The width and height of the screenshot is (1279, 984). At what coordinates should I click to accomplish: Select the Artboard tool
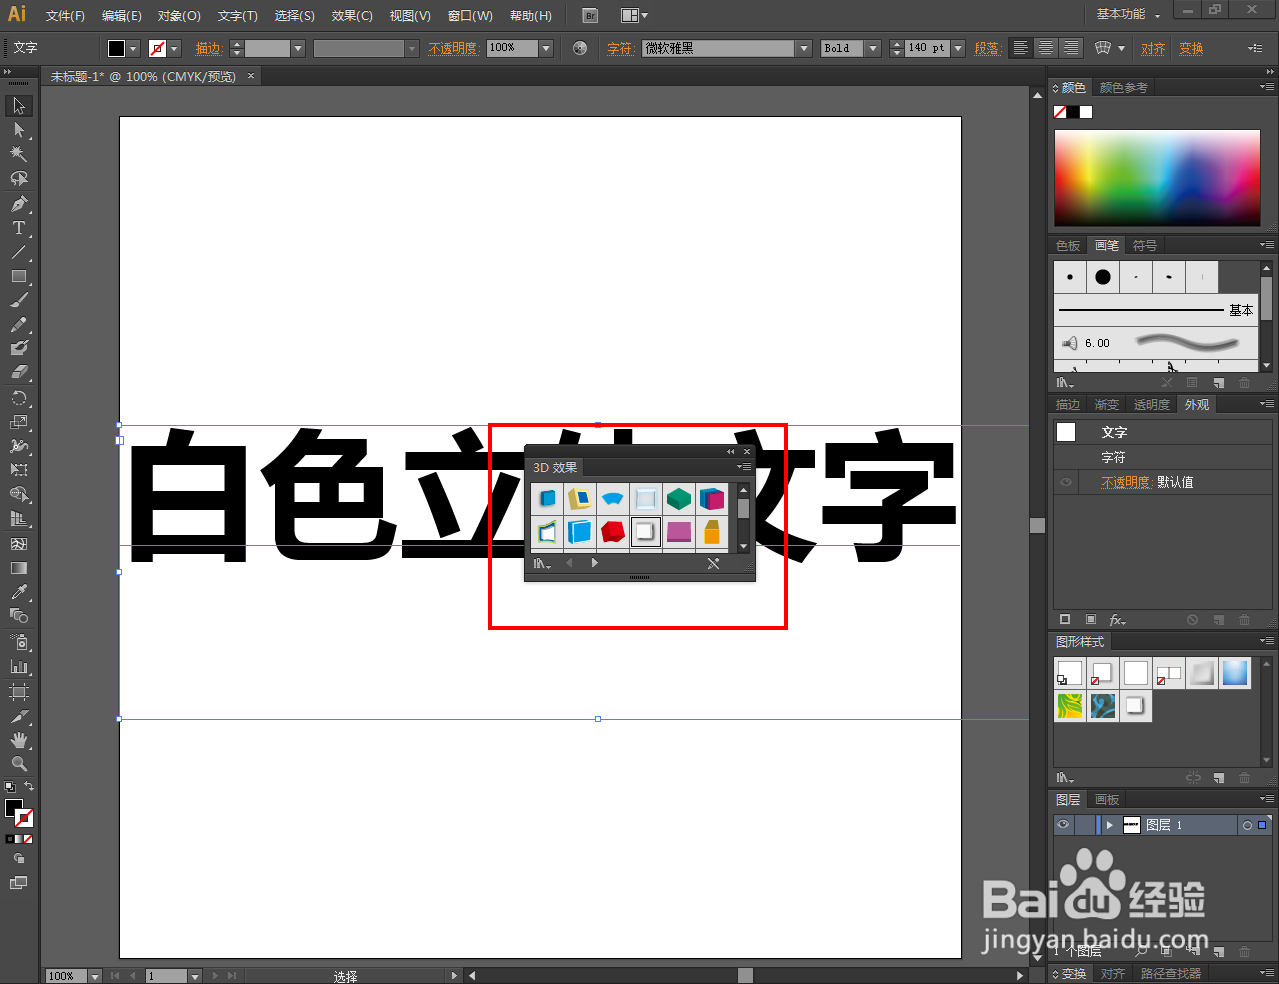click(19, 691)
